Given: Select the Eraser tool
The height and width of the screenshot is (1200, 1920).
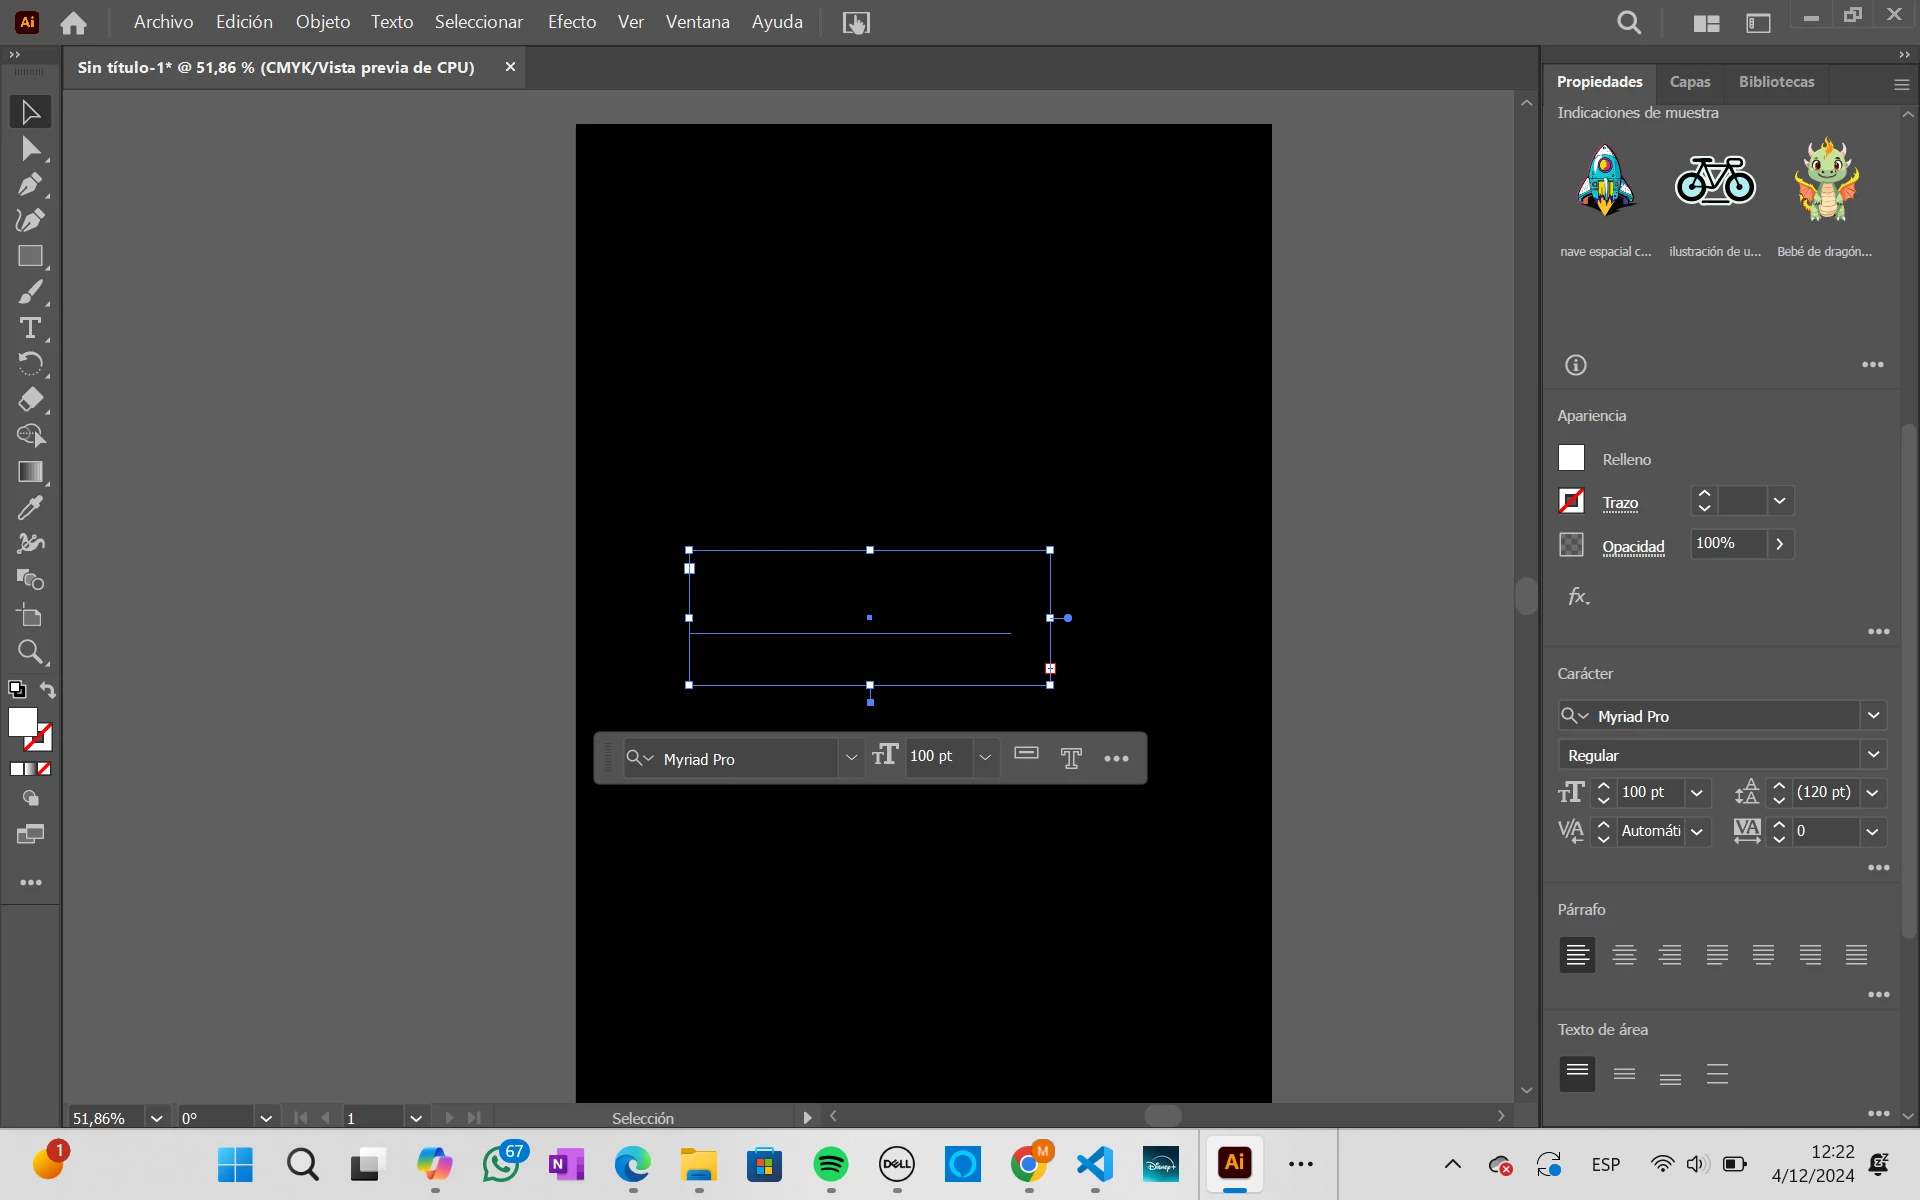Looking at the screenshot, I should pos(30,400).
